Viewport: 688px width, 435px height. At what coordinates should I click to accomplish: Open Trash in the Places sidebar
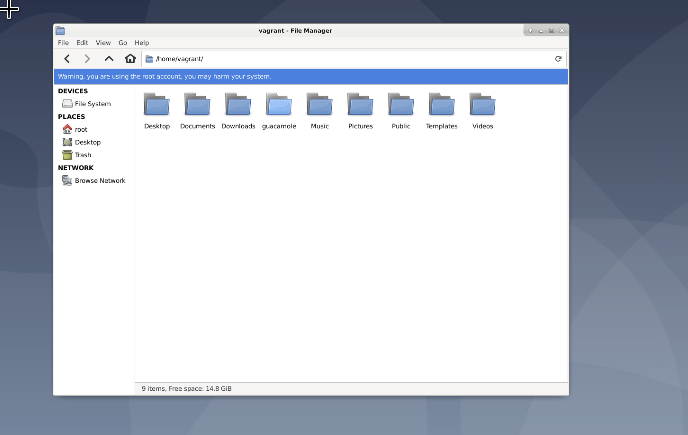pos(83,155)
